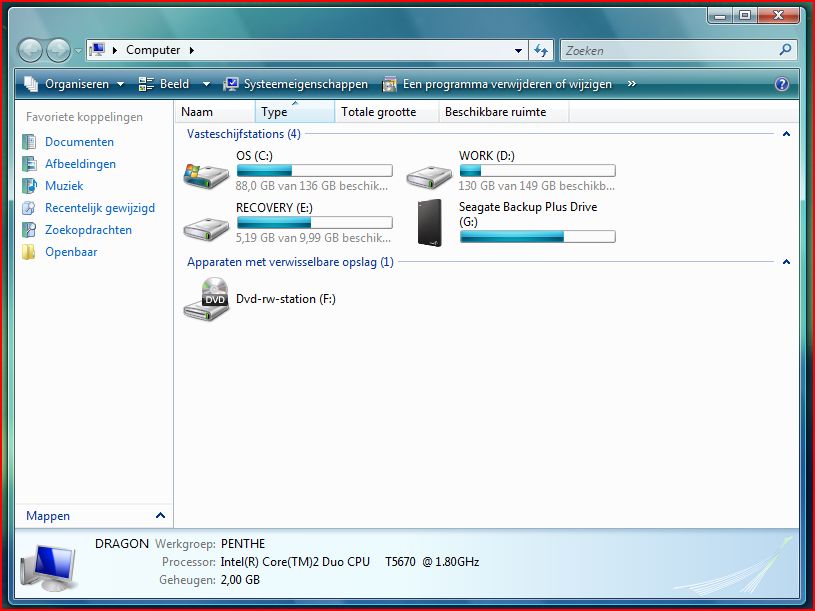Screen dimensions: 815x611
Task: Go back with the Back arrow button
Action: [x=31, y=50]
